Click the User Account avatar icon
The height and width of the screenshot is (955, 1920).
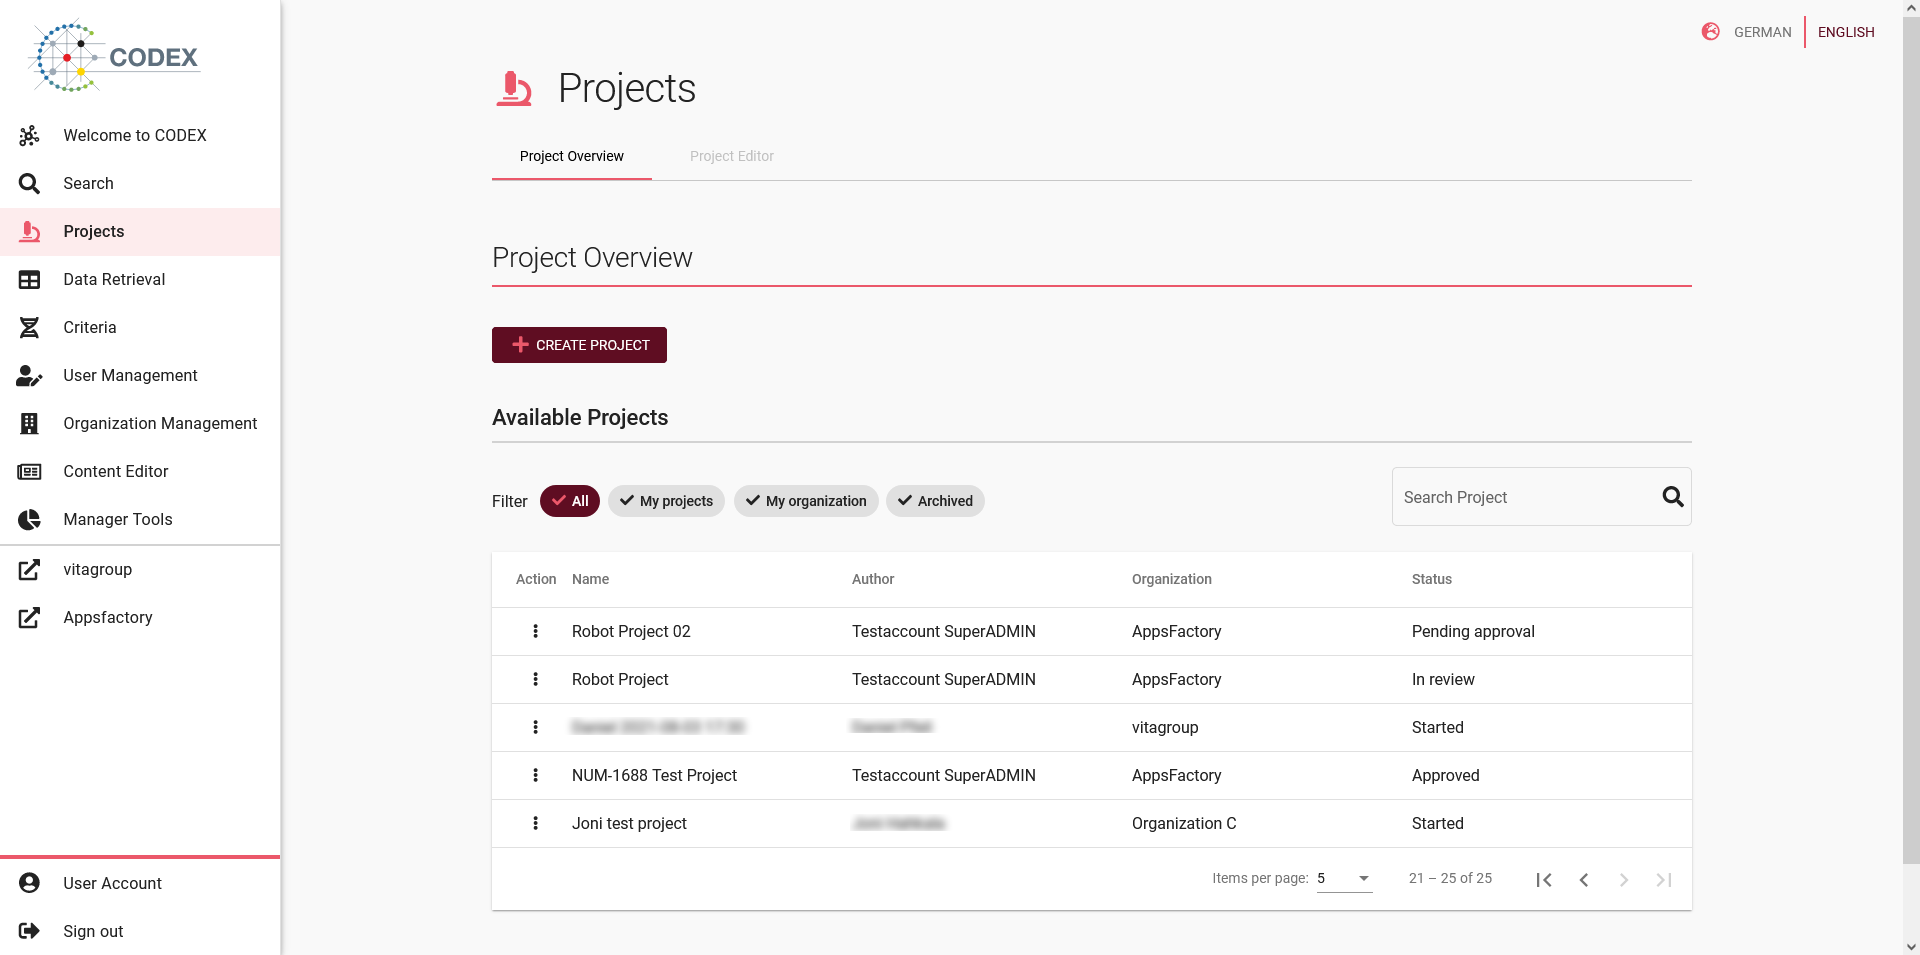(x=29, y=883)
